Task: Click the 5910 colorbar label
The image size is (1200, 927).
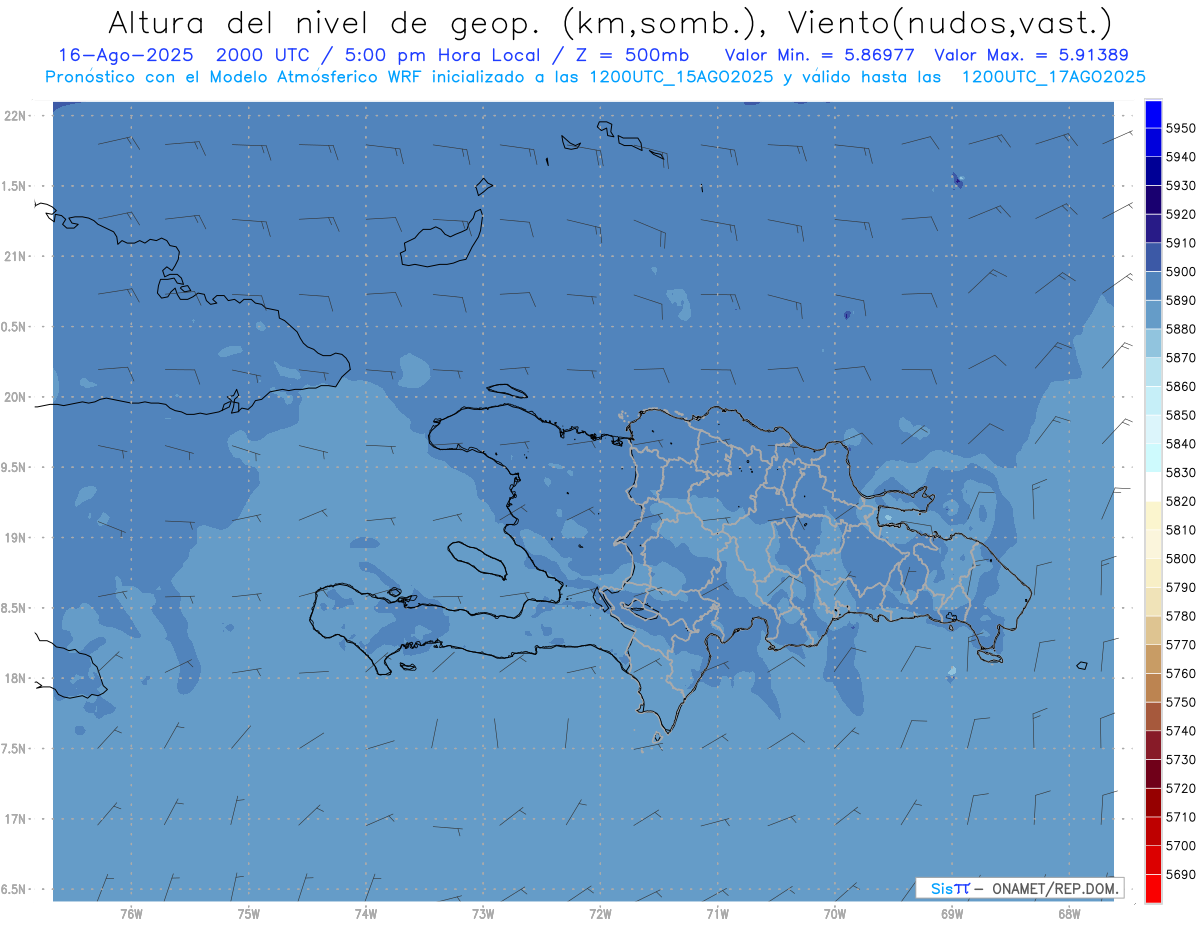Action: point(1180,243)
